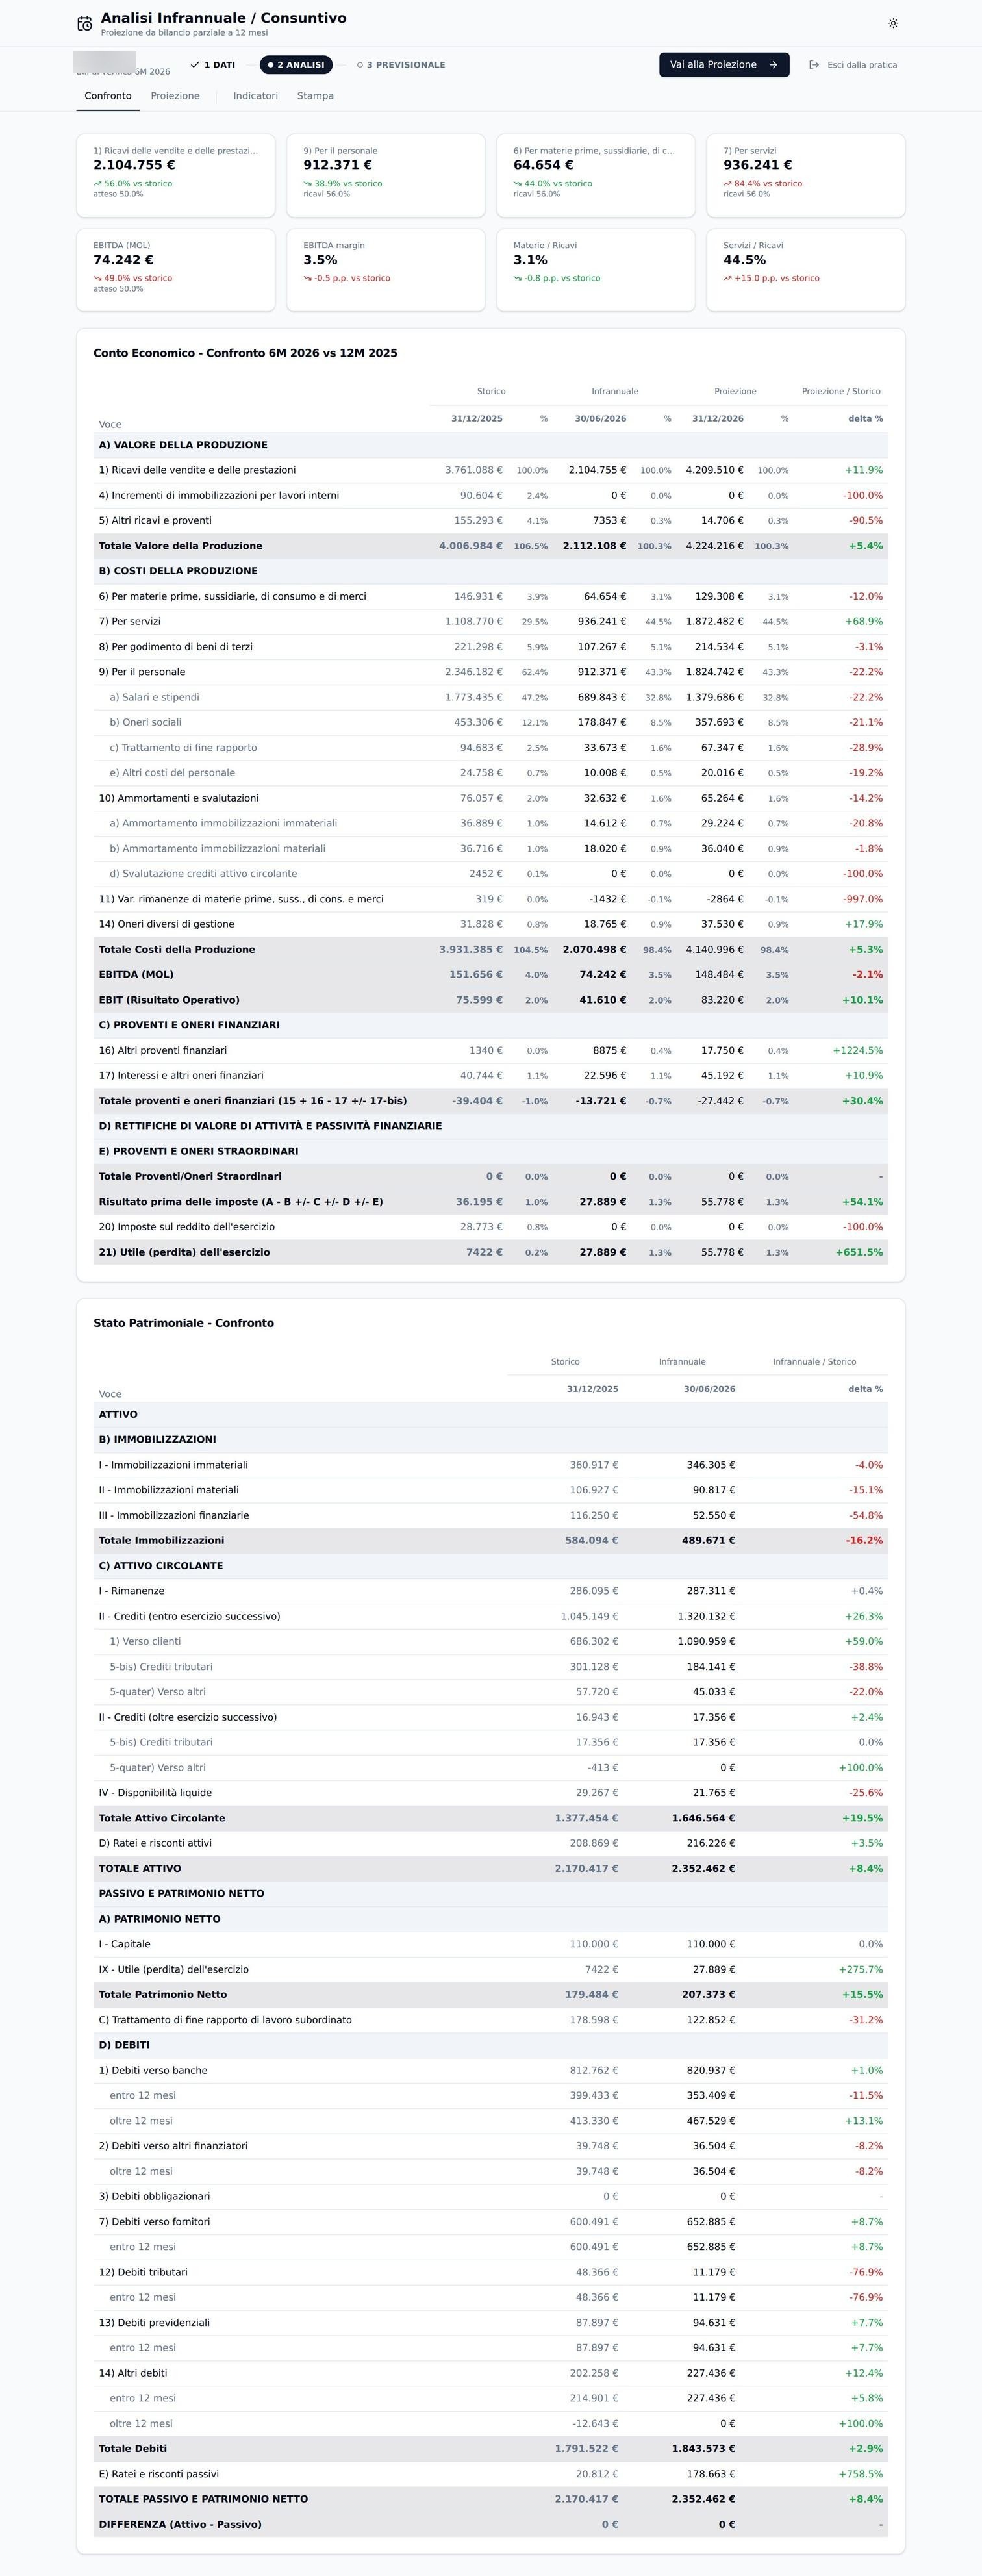Click E) Ratei e risconti passivi delta +758.5%
Image resolution: width=982 pixels, height=2576 pixels.
[x=861, y=2474]
